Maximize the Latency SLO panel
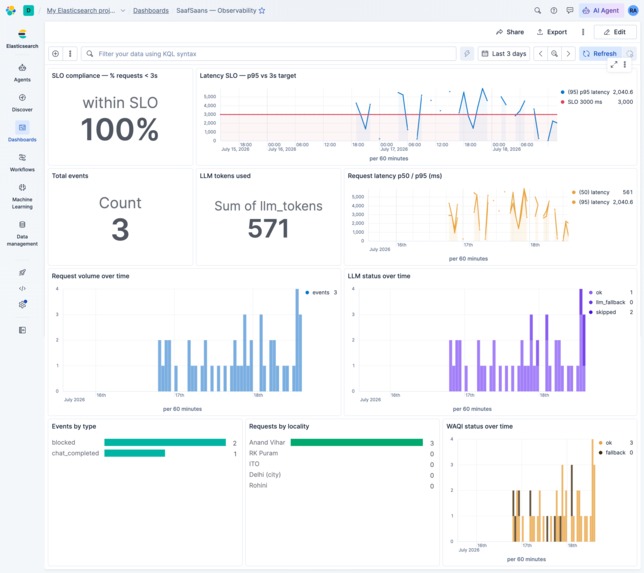Screen dimensions: 644x573 614,64
